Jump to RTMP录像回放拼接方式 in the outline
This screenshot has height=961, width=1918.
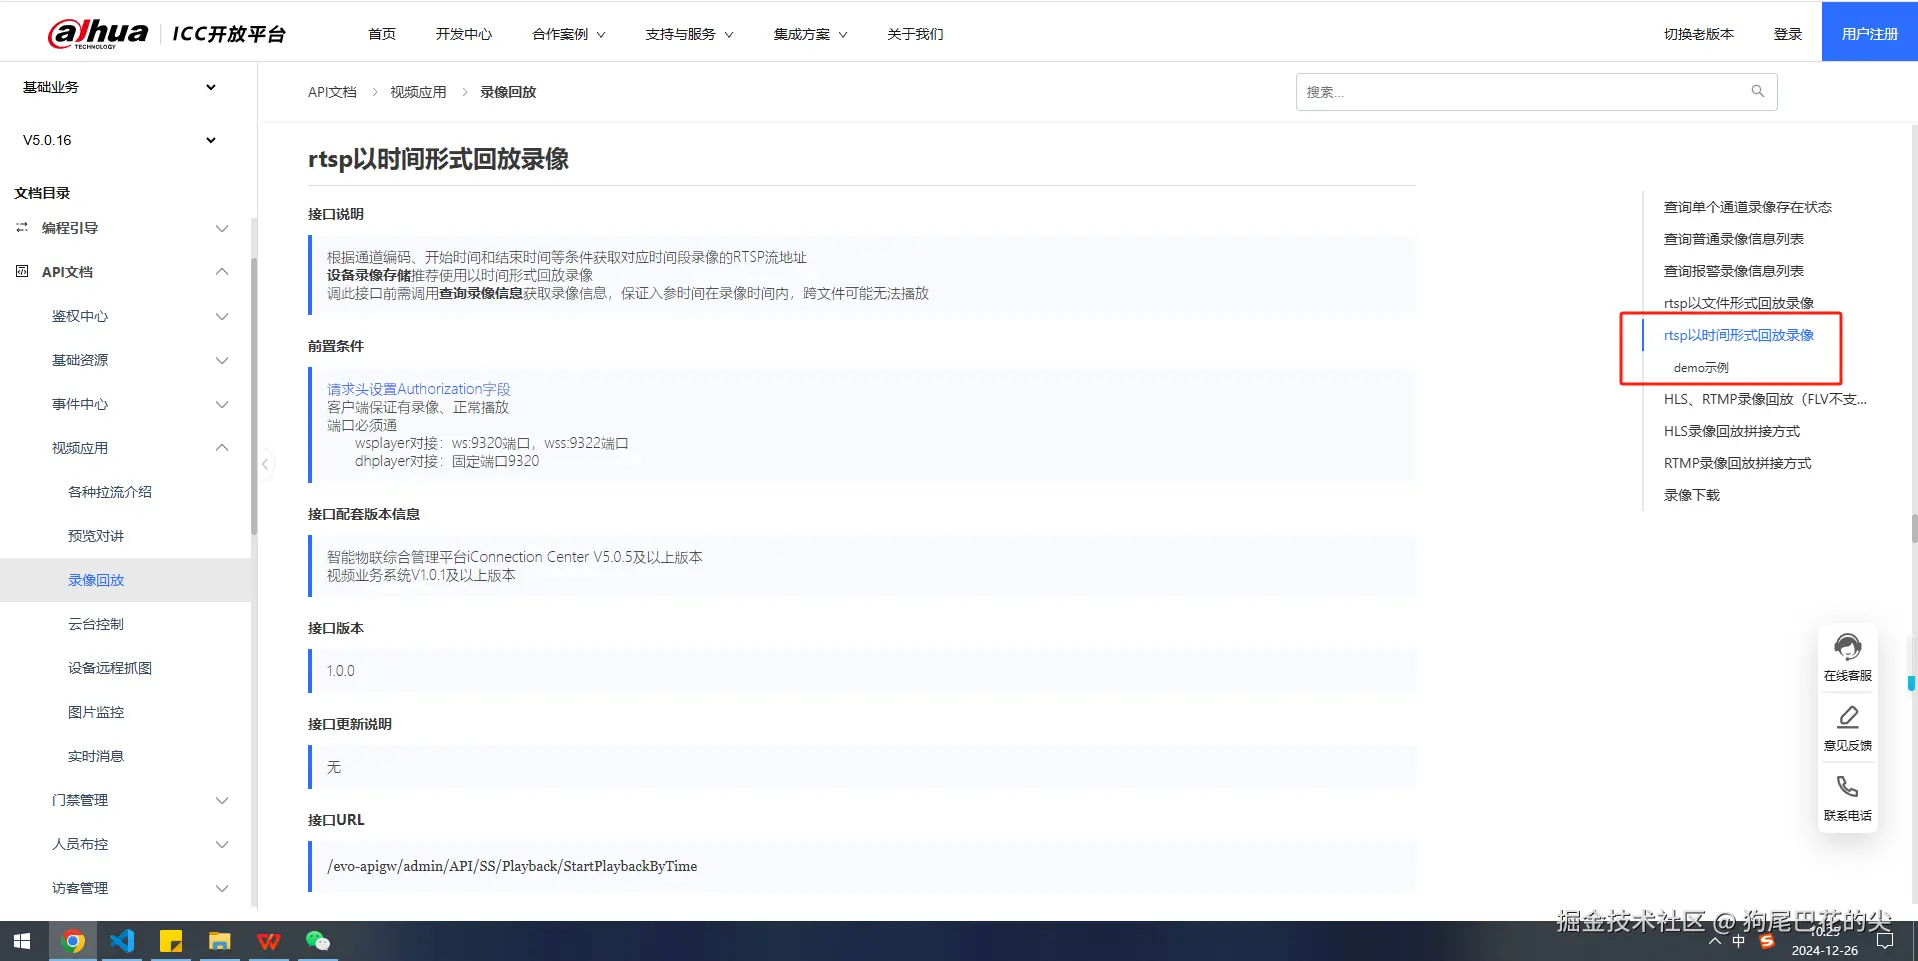click(1738, 463)
